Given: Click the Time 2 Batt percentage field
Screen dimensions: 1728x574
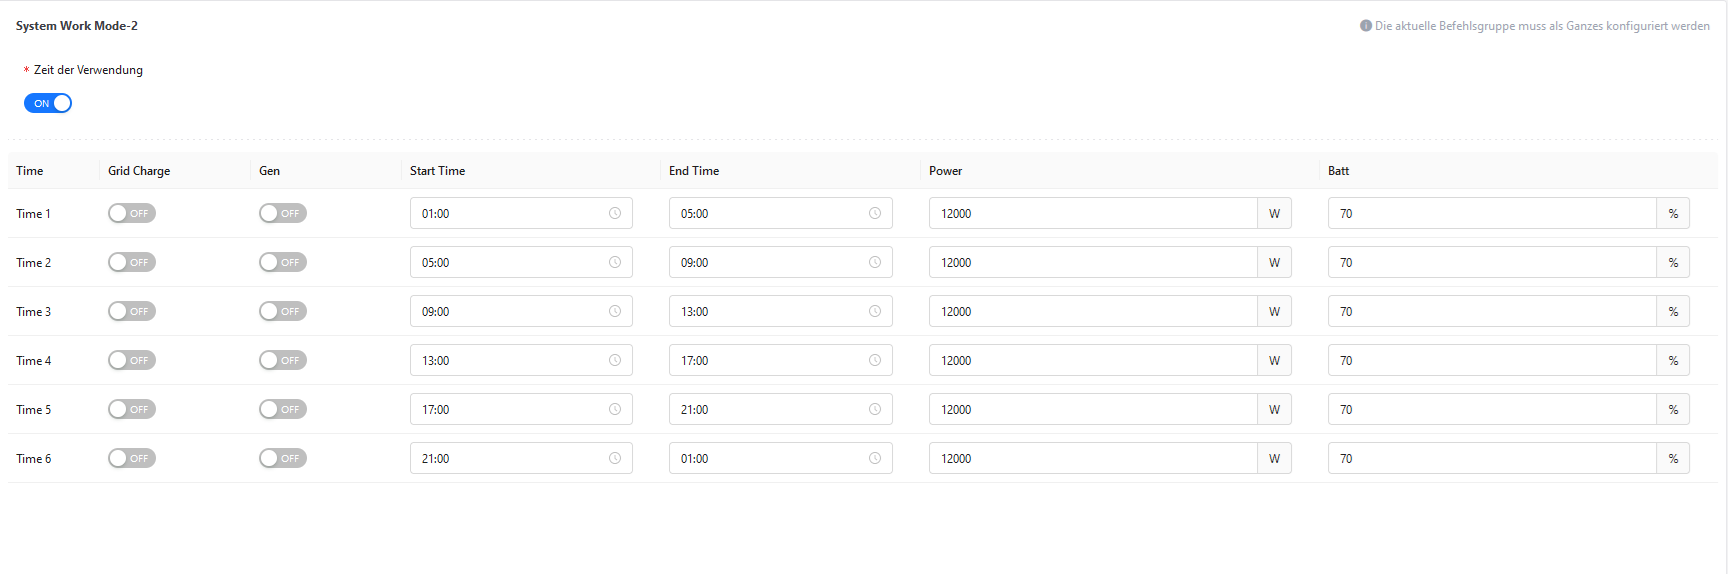Looking at the screenshot, I should coord(1492,262).
